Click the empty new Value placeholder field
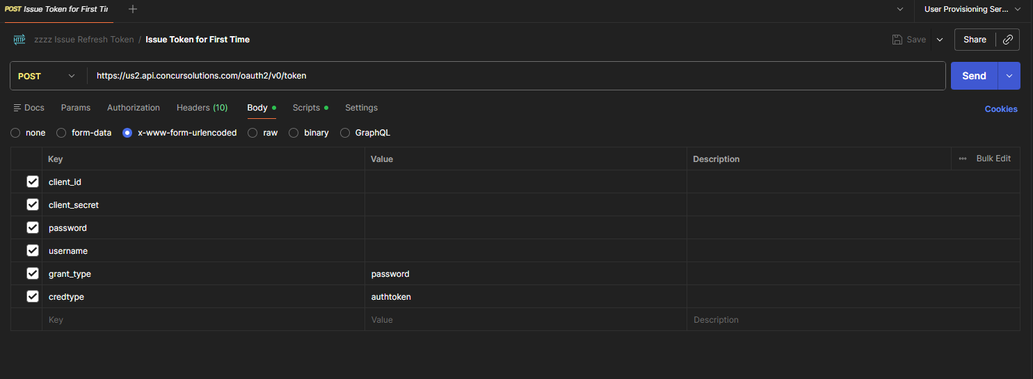 [x=526, y=320]
